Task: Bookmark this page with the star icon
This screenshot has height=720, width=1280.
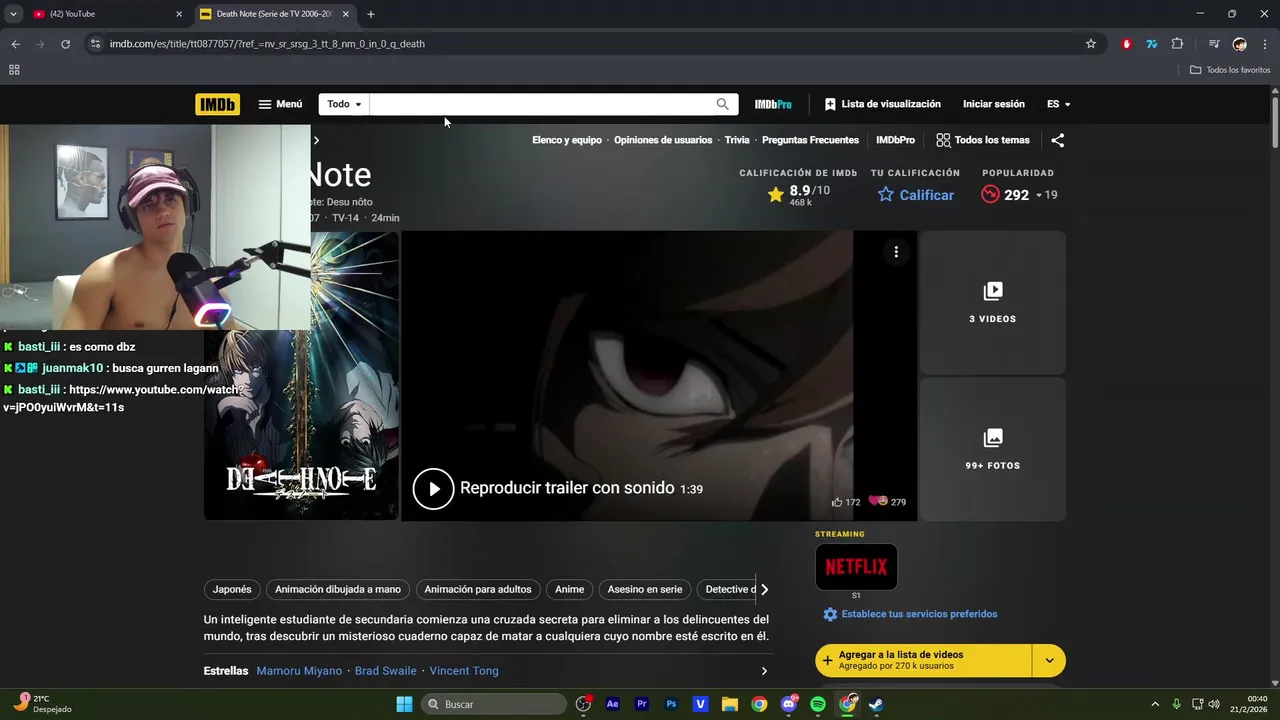Action: coord(1091,44)
